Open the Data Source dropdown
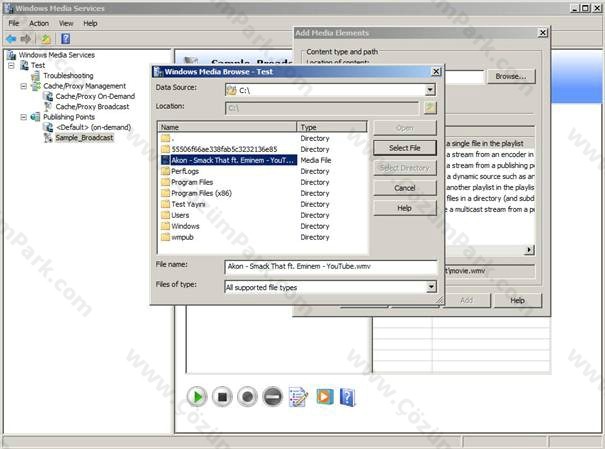This screenshot has height=449, width=605. click(430, 90)
